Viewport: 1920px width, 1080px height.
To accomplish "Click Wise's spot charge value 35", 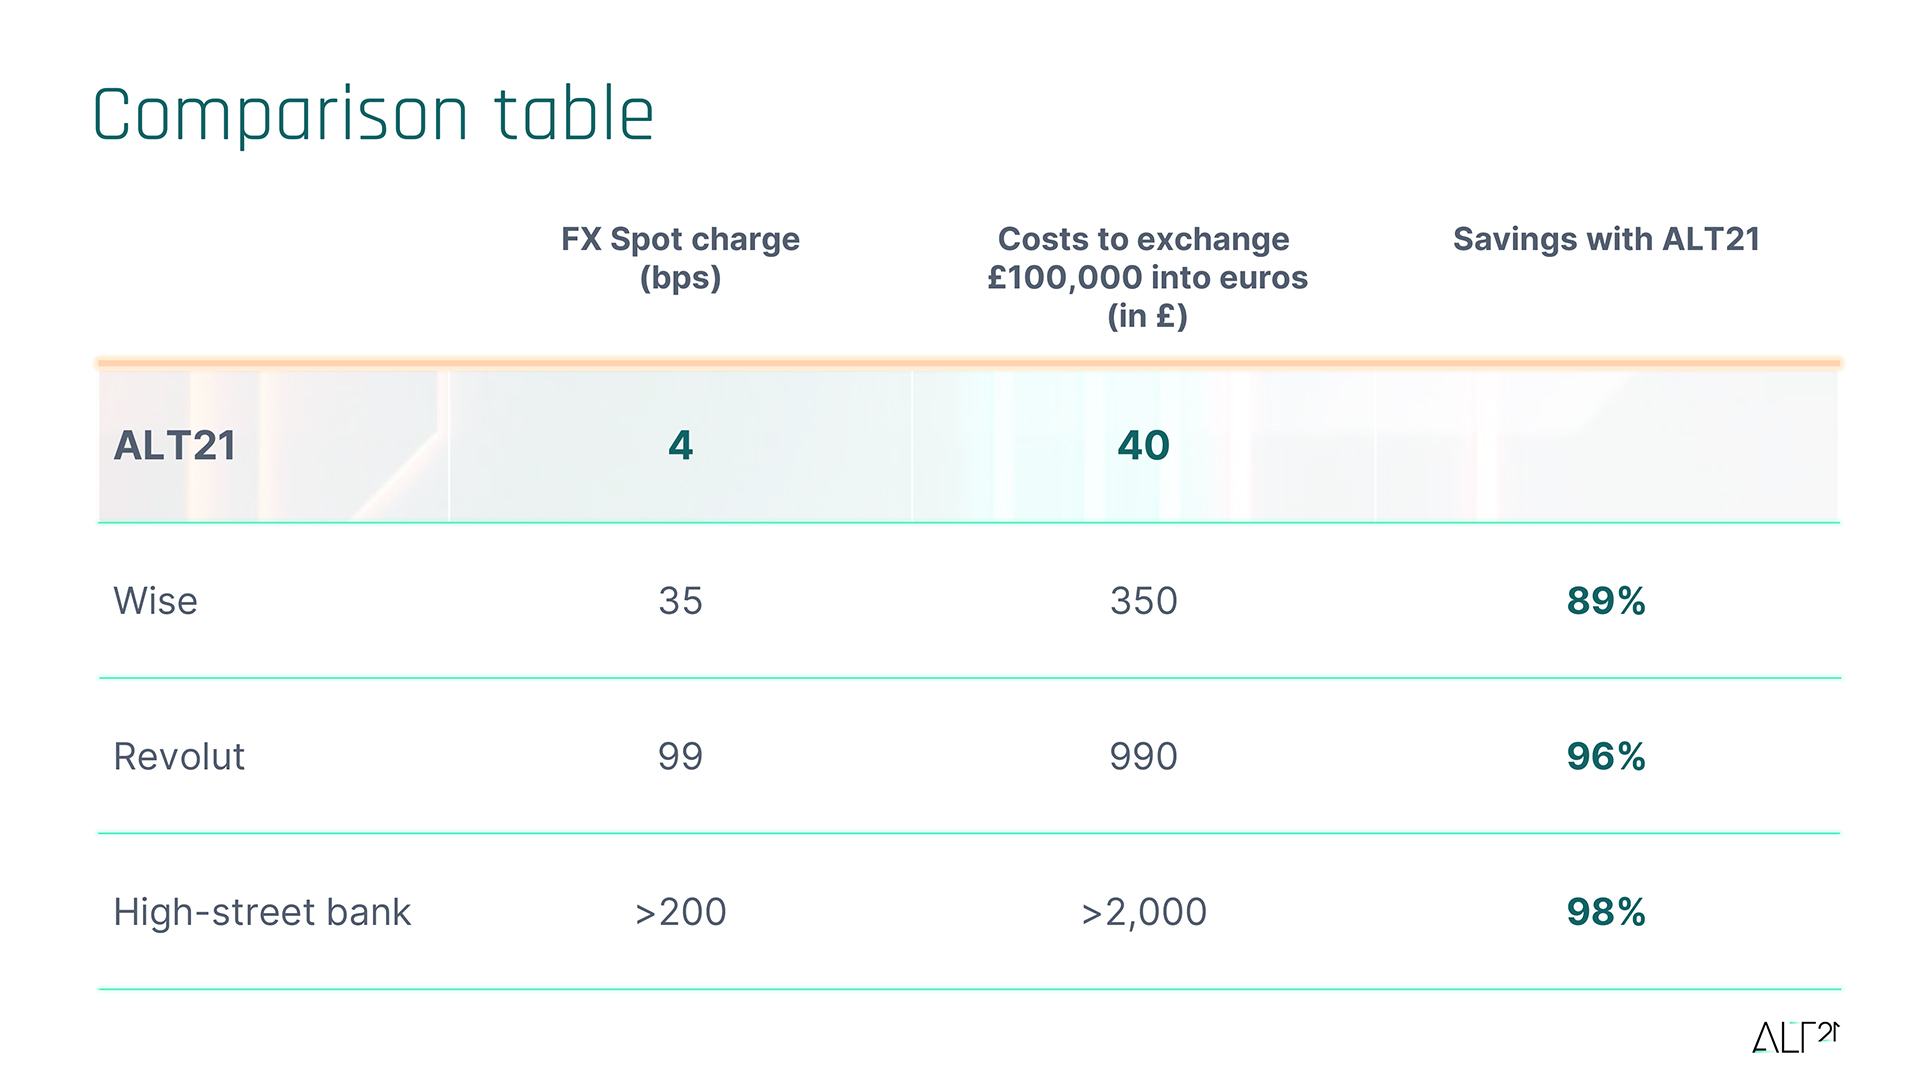I will (680, 601).
